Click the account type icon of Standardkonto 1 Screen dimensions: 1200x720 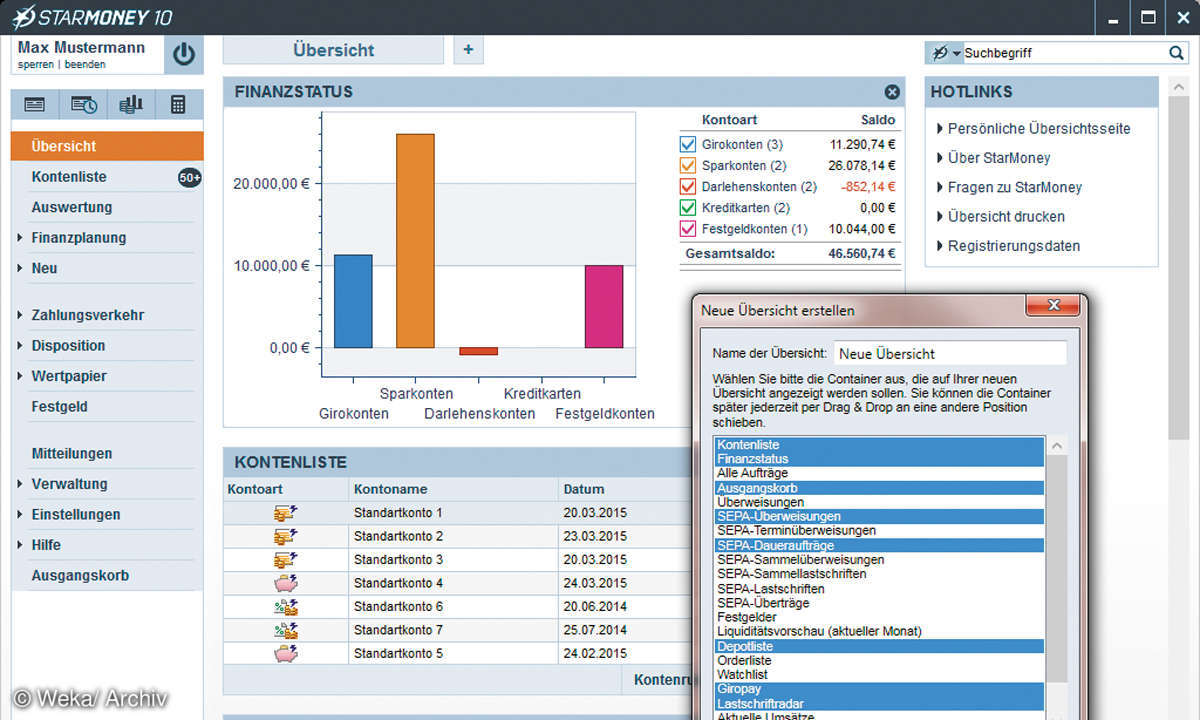[286, 513]
